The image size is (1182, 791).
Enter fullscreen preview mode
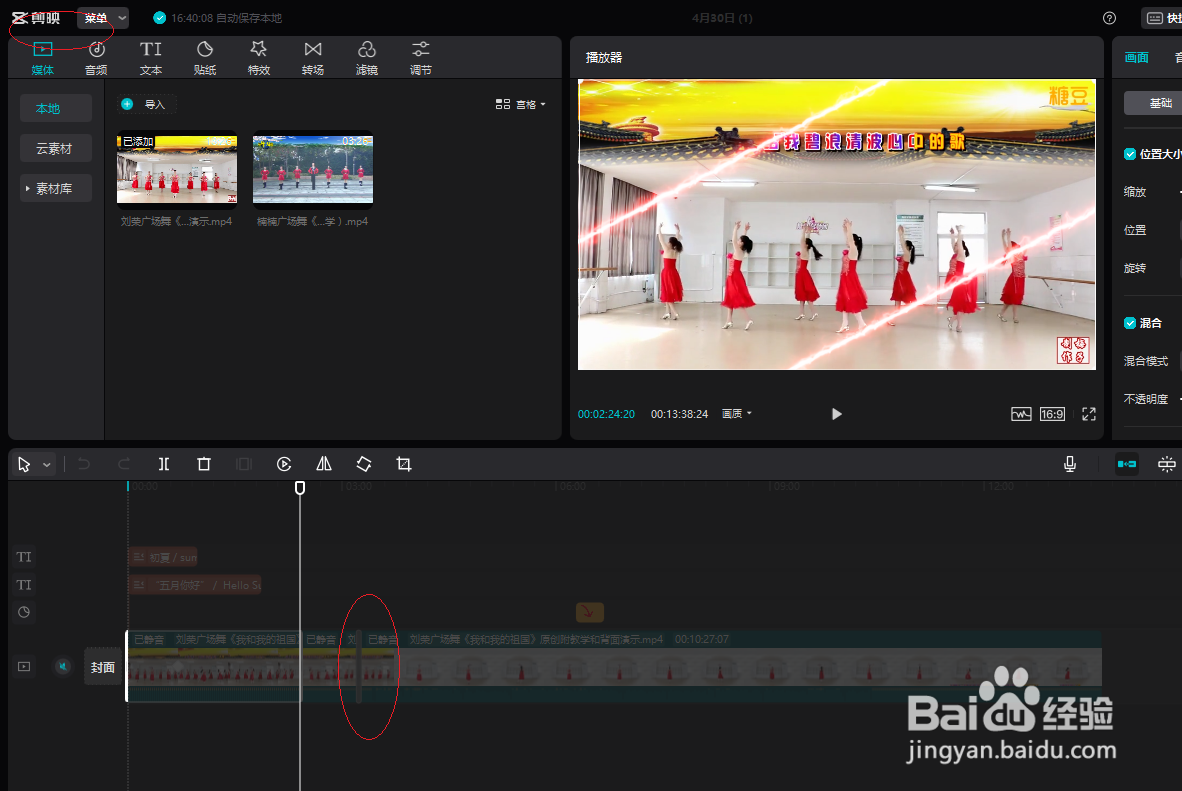[1089, 414]
